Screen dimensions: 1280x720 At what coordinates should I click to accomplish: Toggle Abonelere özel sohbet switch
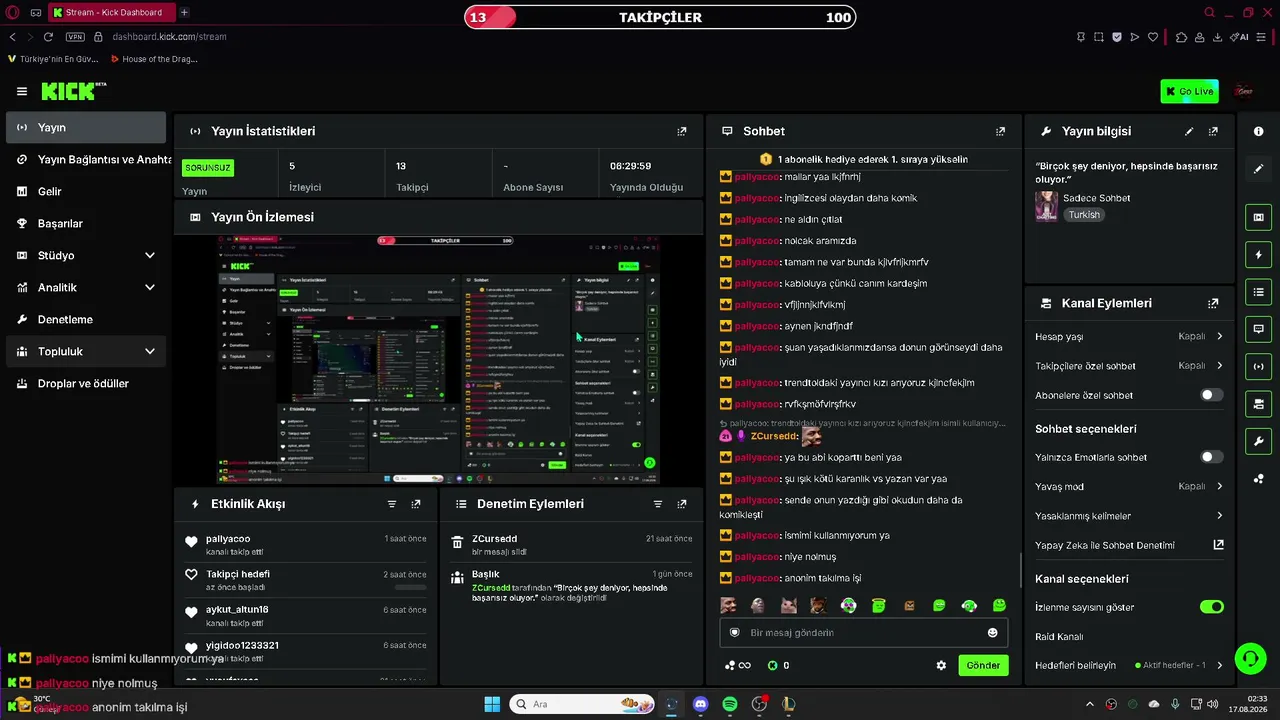pos(1211,395)
